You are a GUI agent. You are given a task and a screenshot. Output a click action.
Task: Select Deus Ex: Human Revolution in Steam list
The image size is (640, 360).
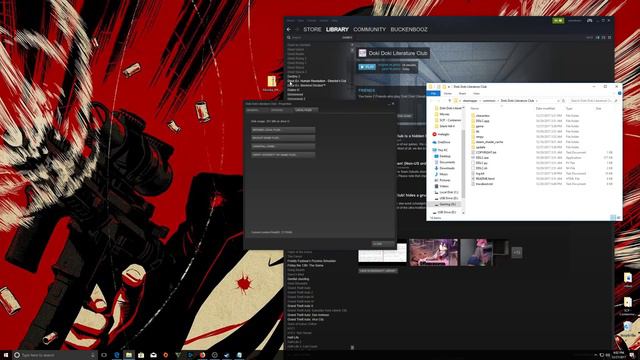point(317,81)
